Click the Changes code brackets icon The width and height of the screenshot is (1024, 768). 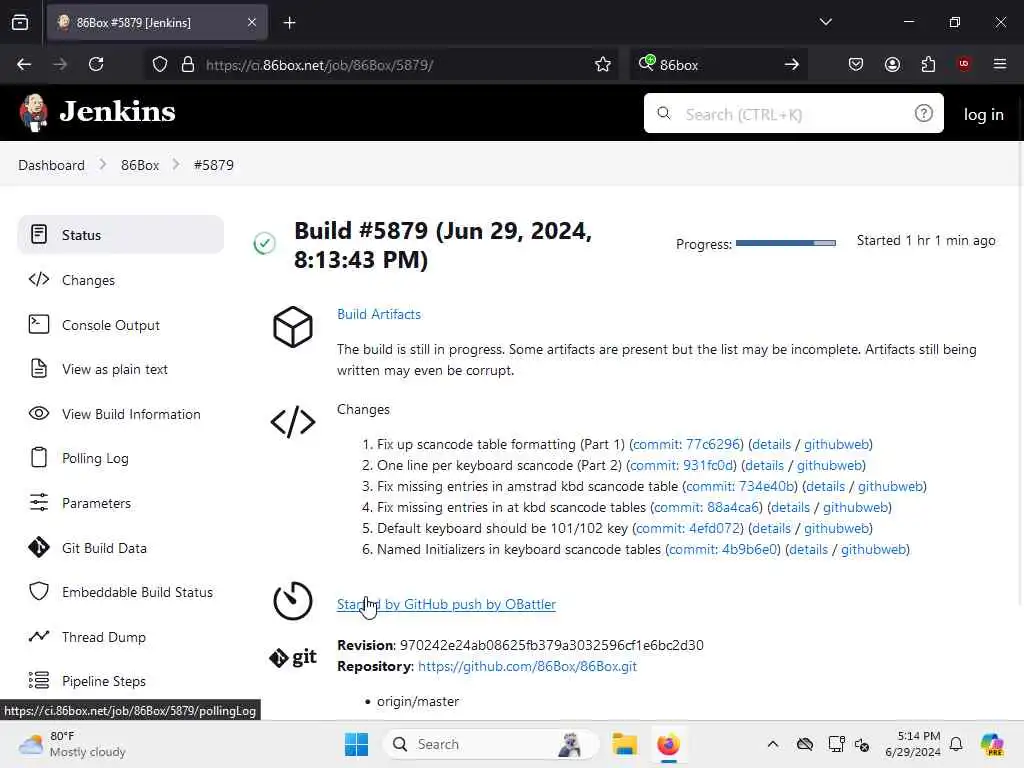(293, 422)
